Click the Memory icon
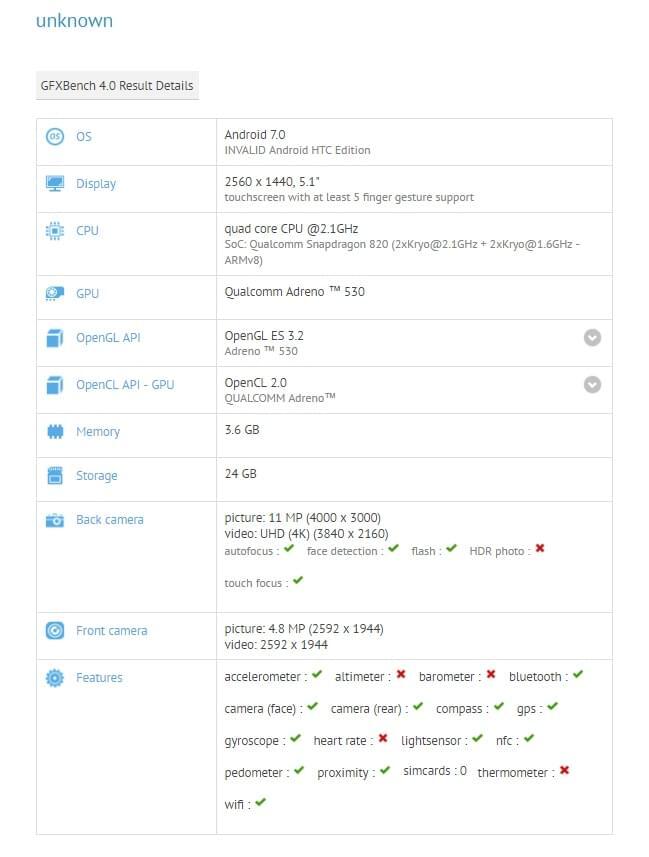Screen dimensions: 649x857 click(x=55, y=432)
